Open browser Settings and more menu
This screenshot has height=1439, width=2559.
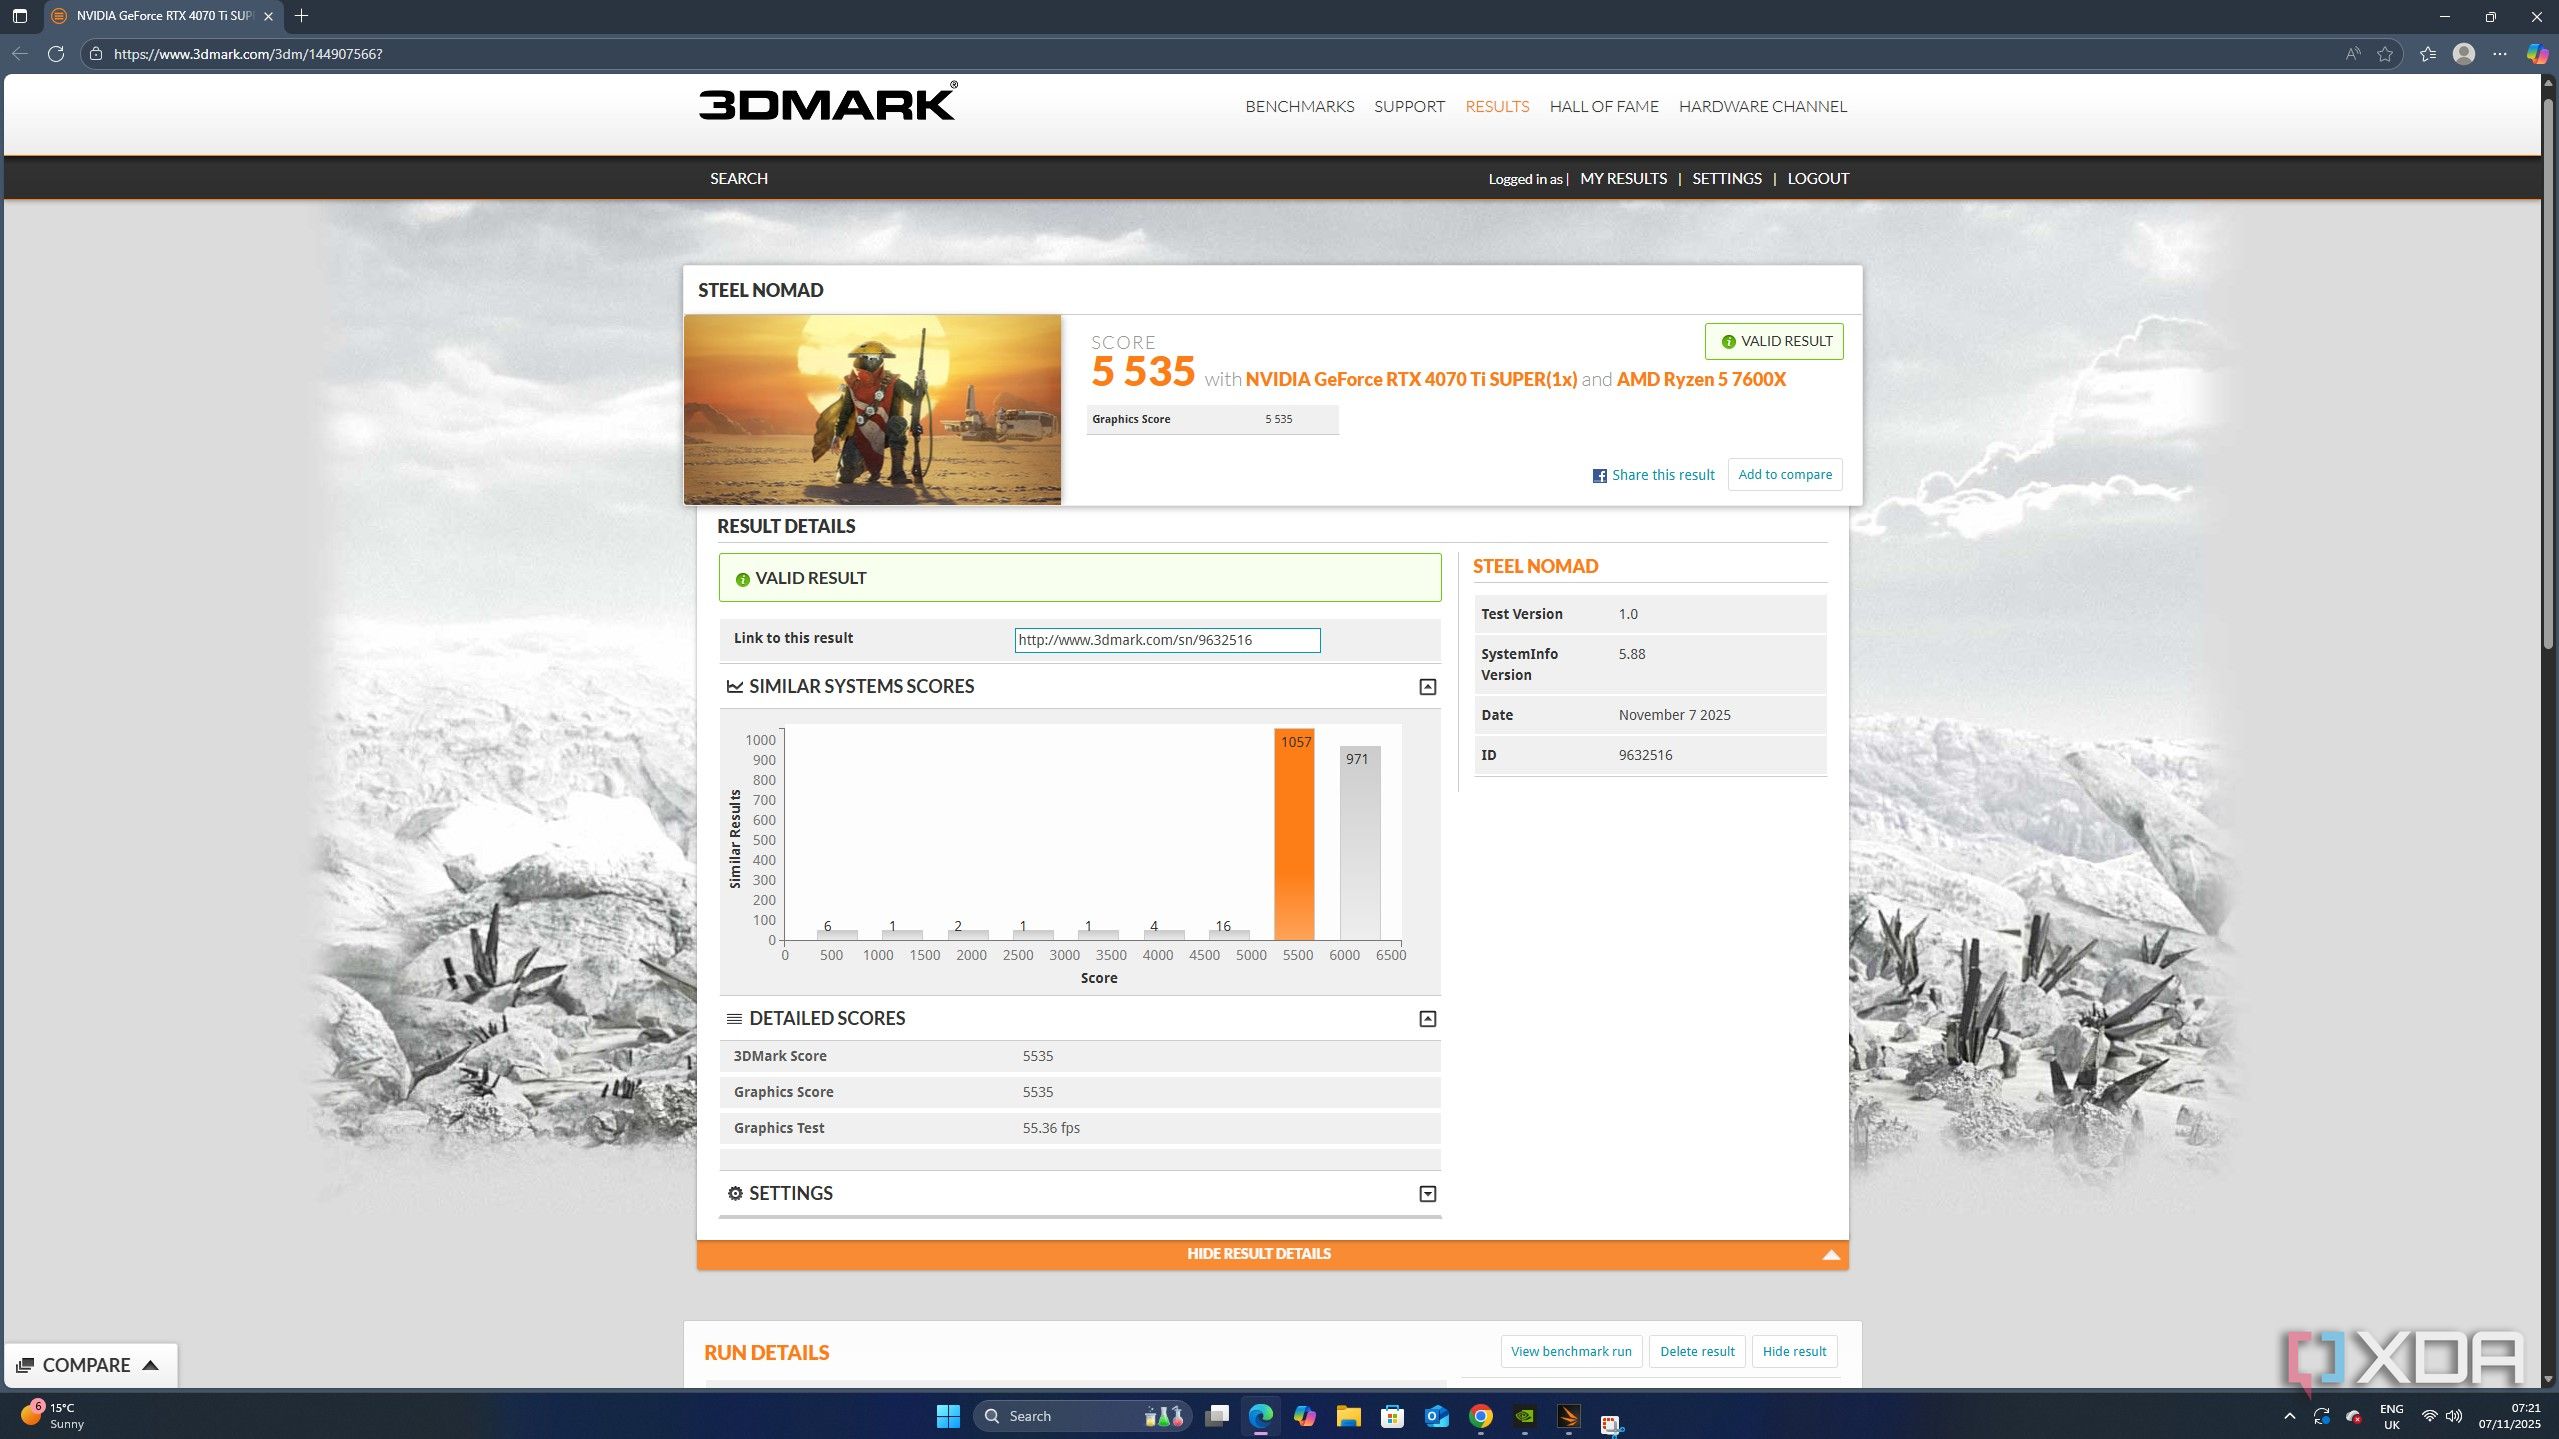coord(2500,54)
